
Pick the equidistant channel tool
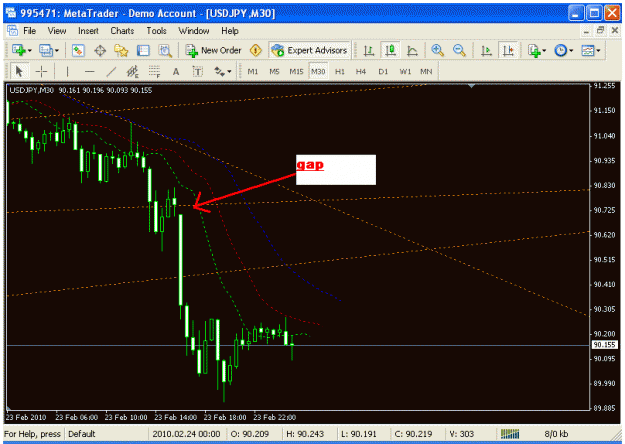click(x=132, y=72)
